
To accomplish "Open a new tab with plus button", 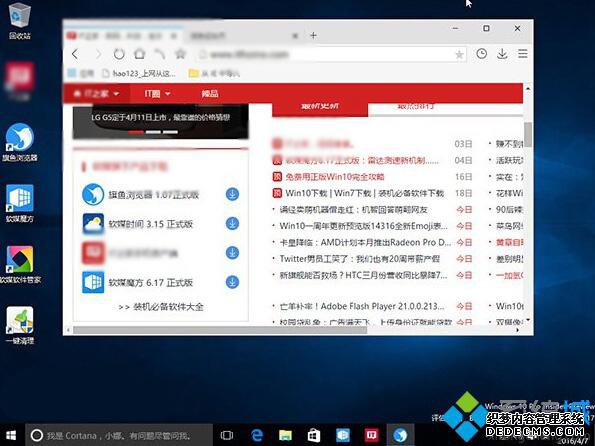I will click(313, 35).
